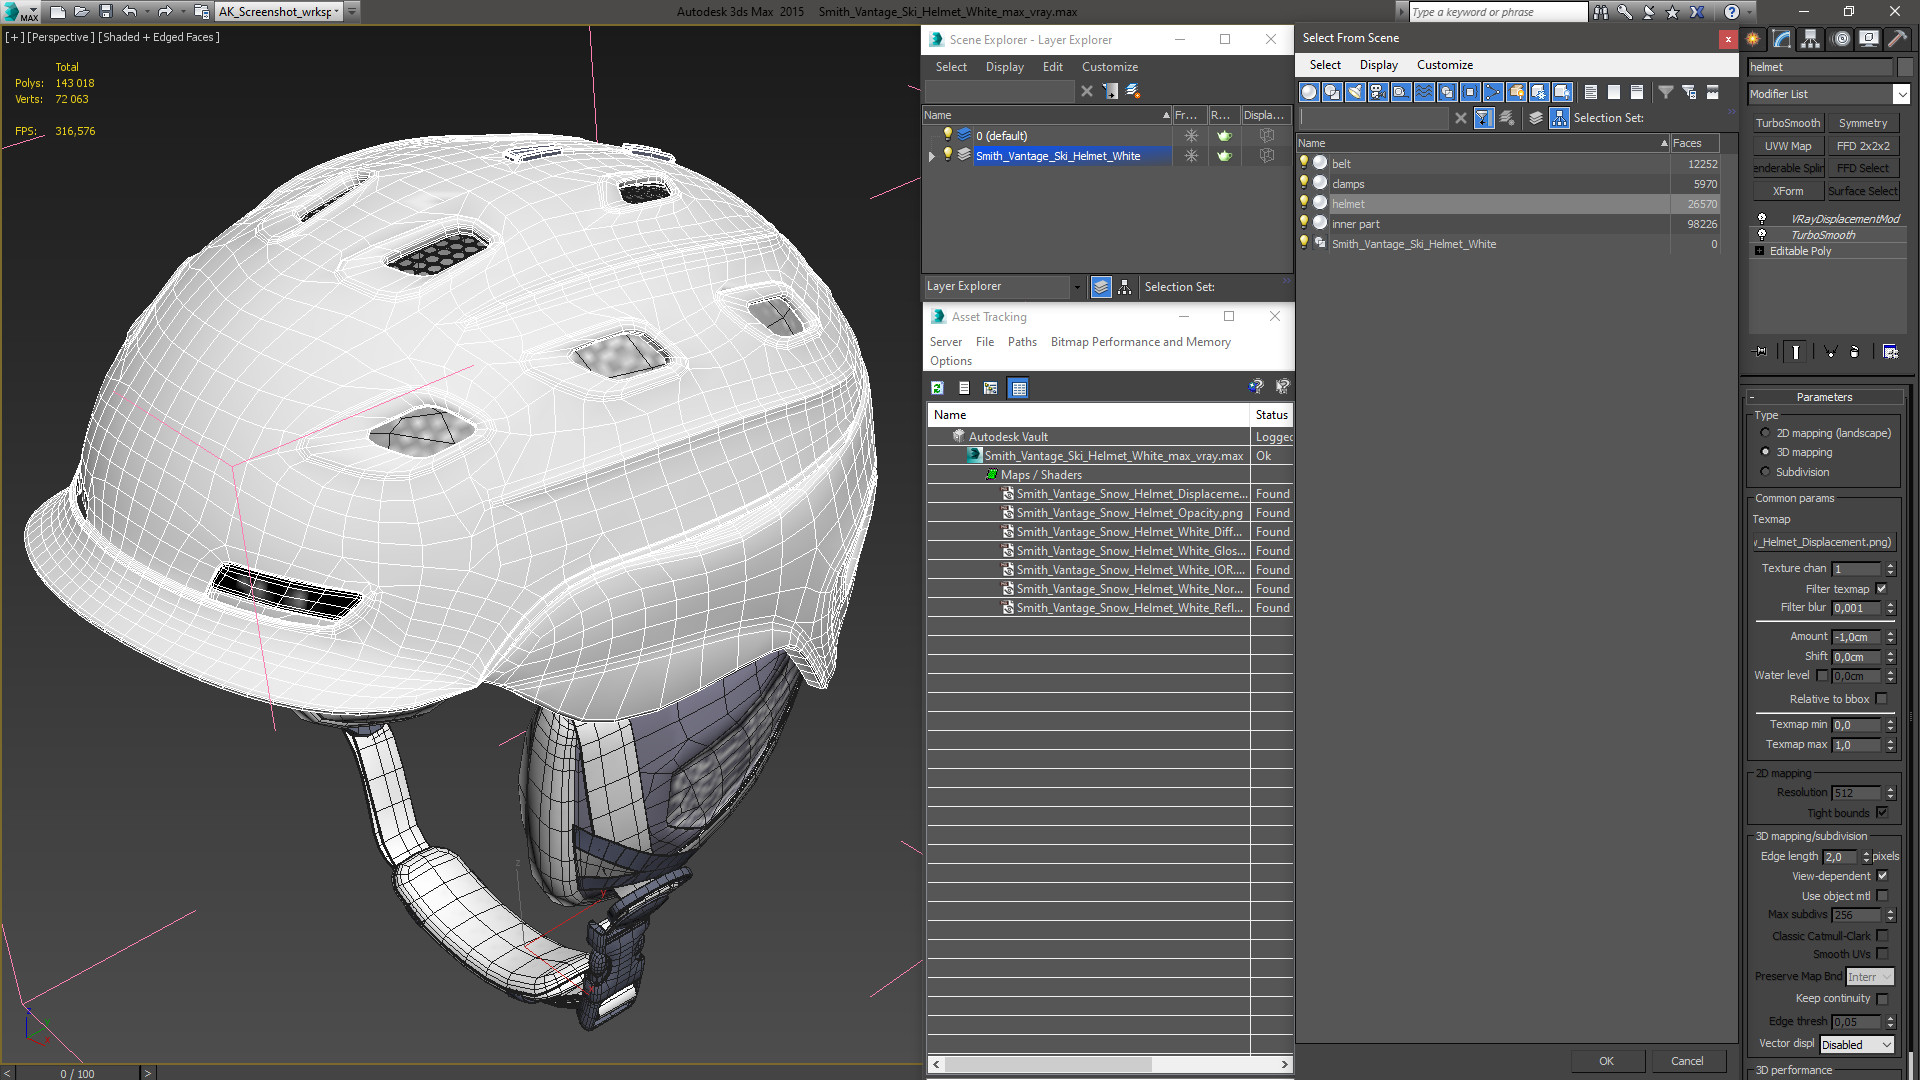Open the Vector displ Disabled dropdown
Screen dimensions: 1920x1080
coord(1857,1044)
